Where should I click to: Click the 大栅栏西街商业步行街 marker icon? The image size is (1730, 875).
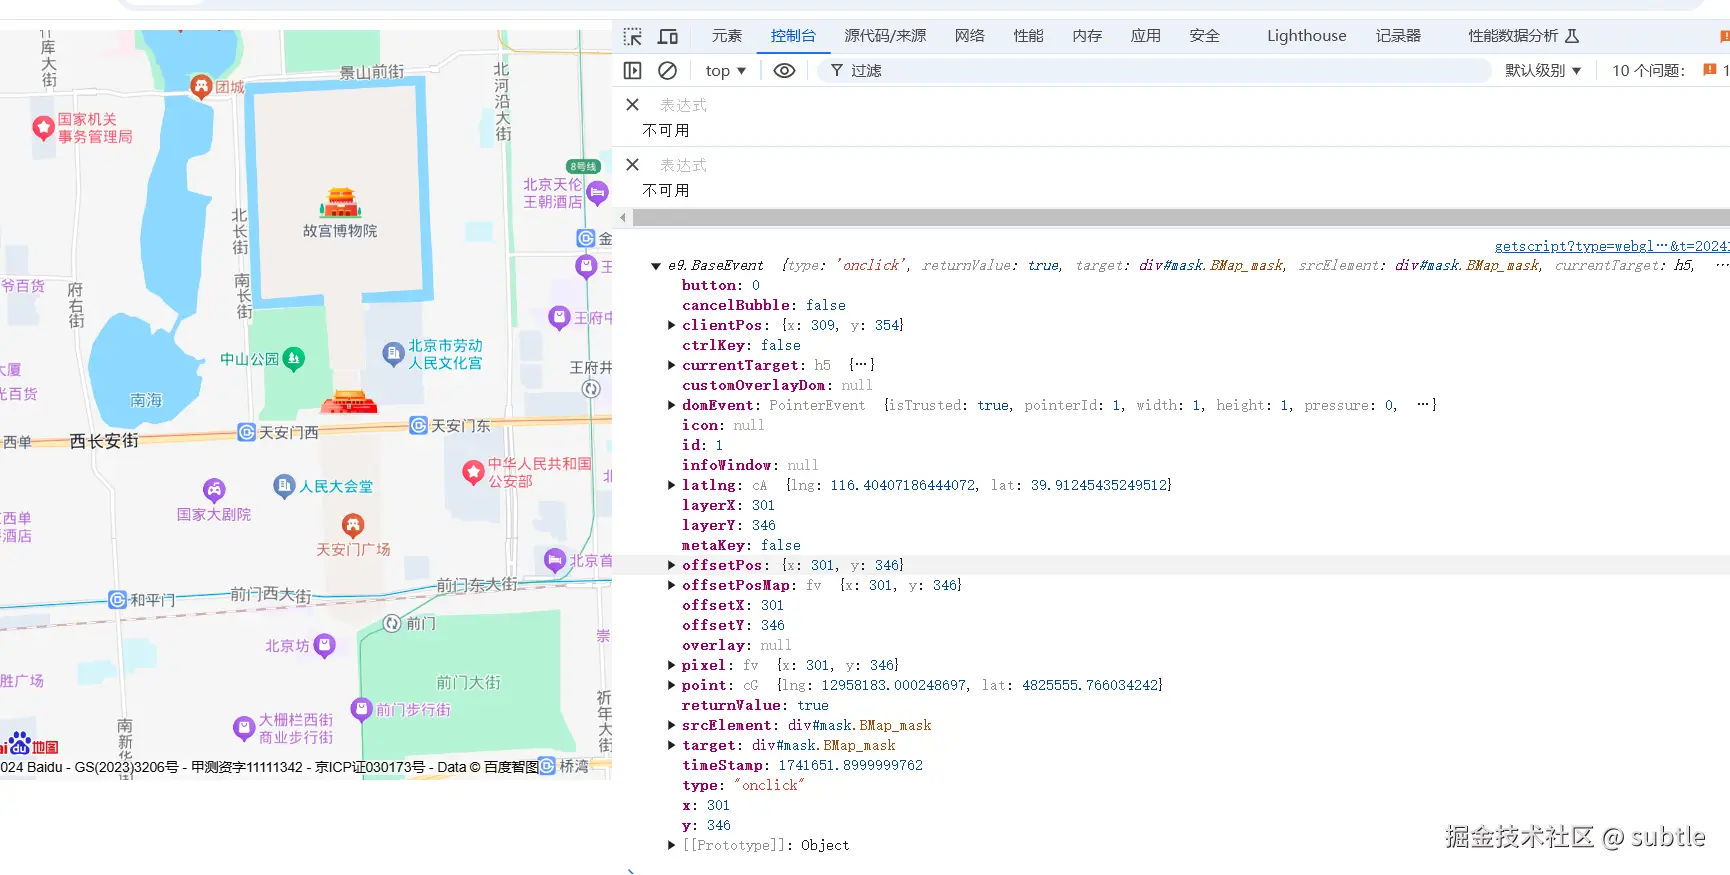coord(244,728)
